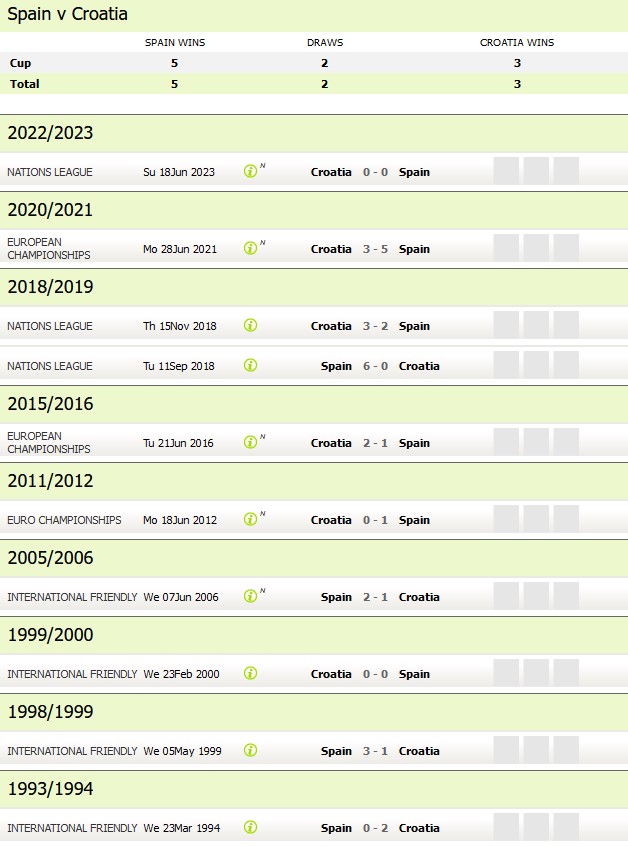
Task: Click the Croatia 3 - 5 Spain score
Action: 375,249
